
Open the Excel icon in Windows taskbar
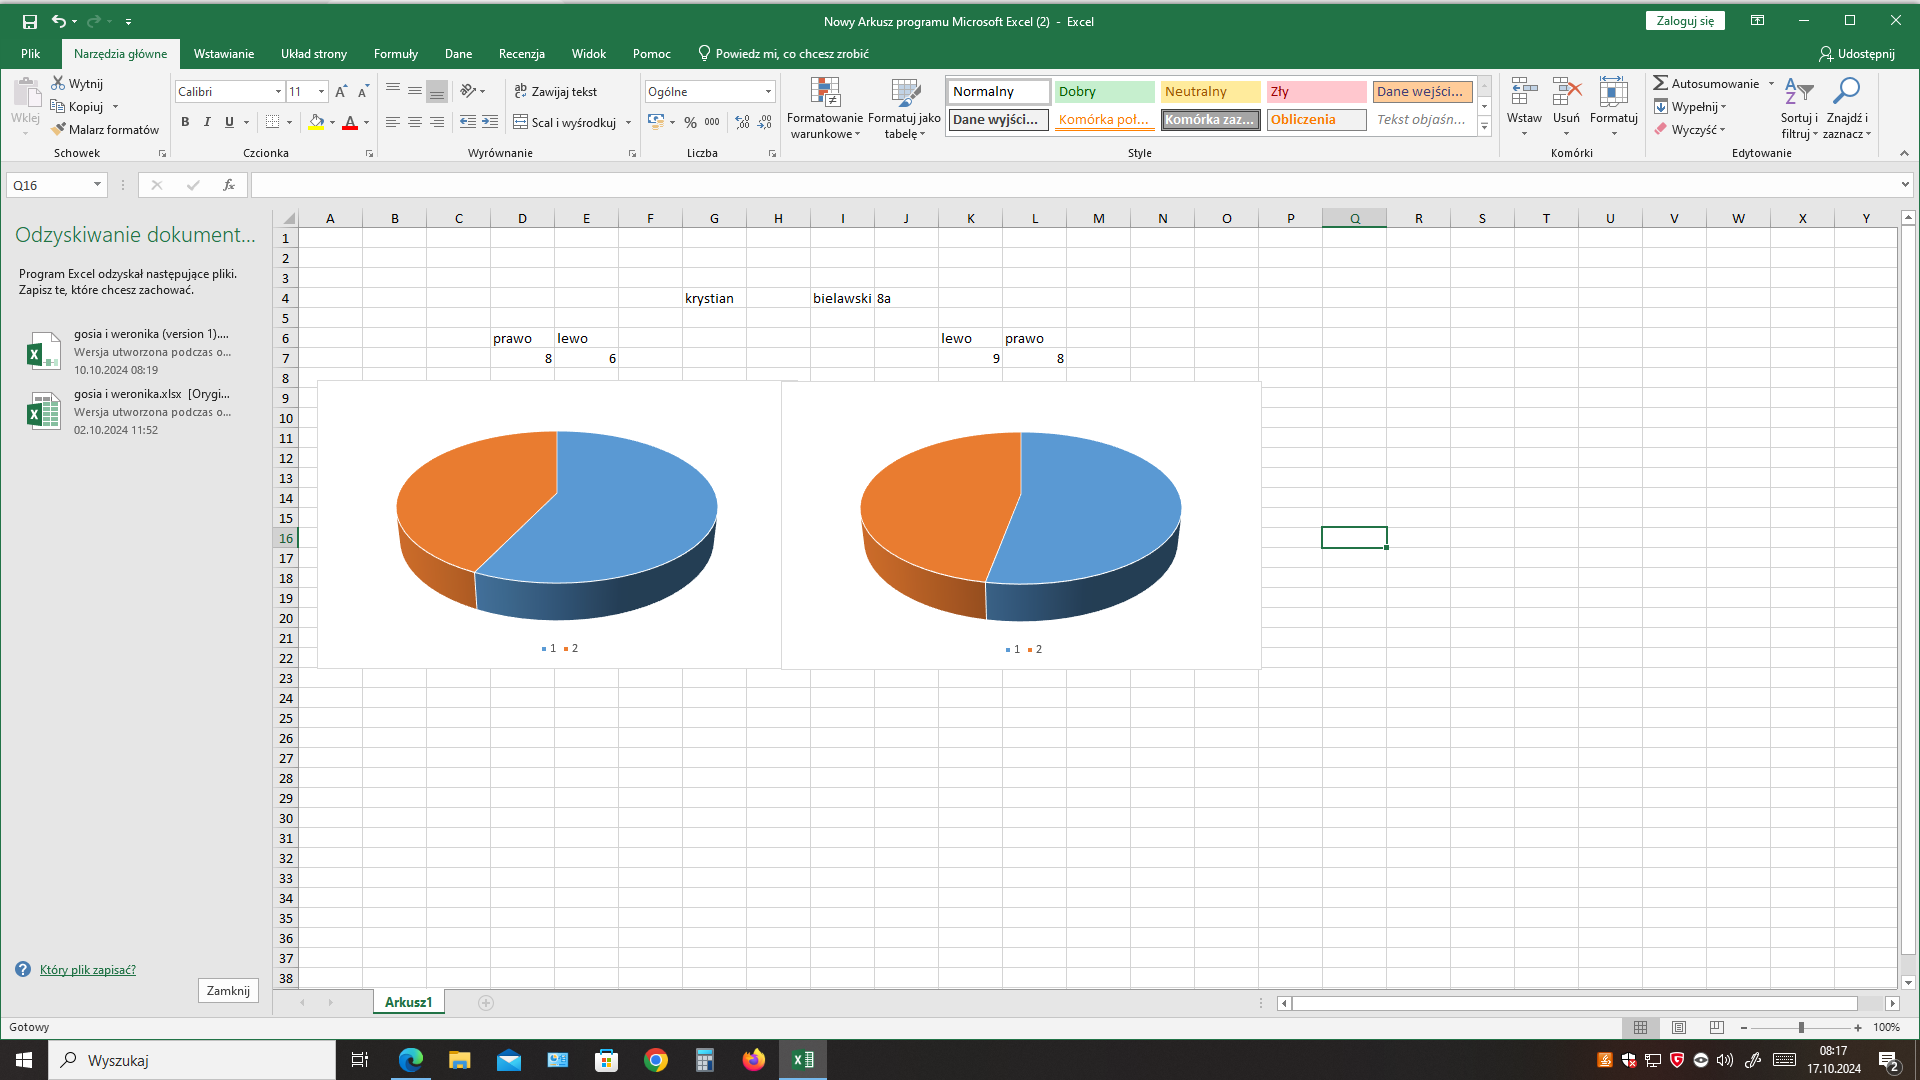coord(803,1060)
